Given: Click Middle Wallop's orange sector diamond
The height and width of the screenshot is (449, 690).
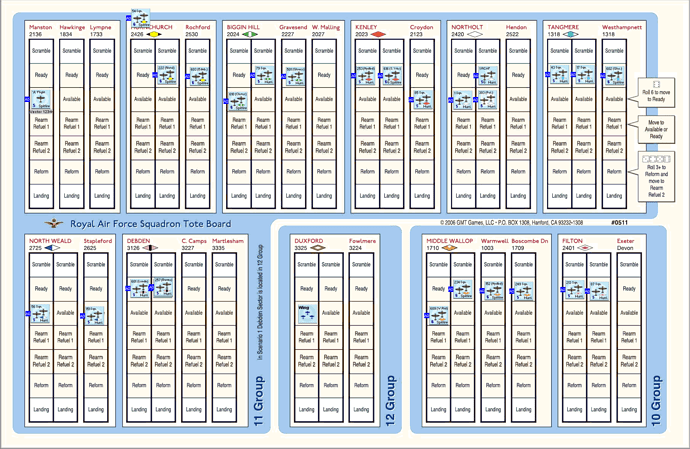Looking at the screenshot, I should tap(449, 248).
